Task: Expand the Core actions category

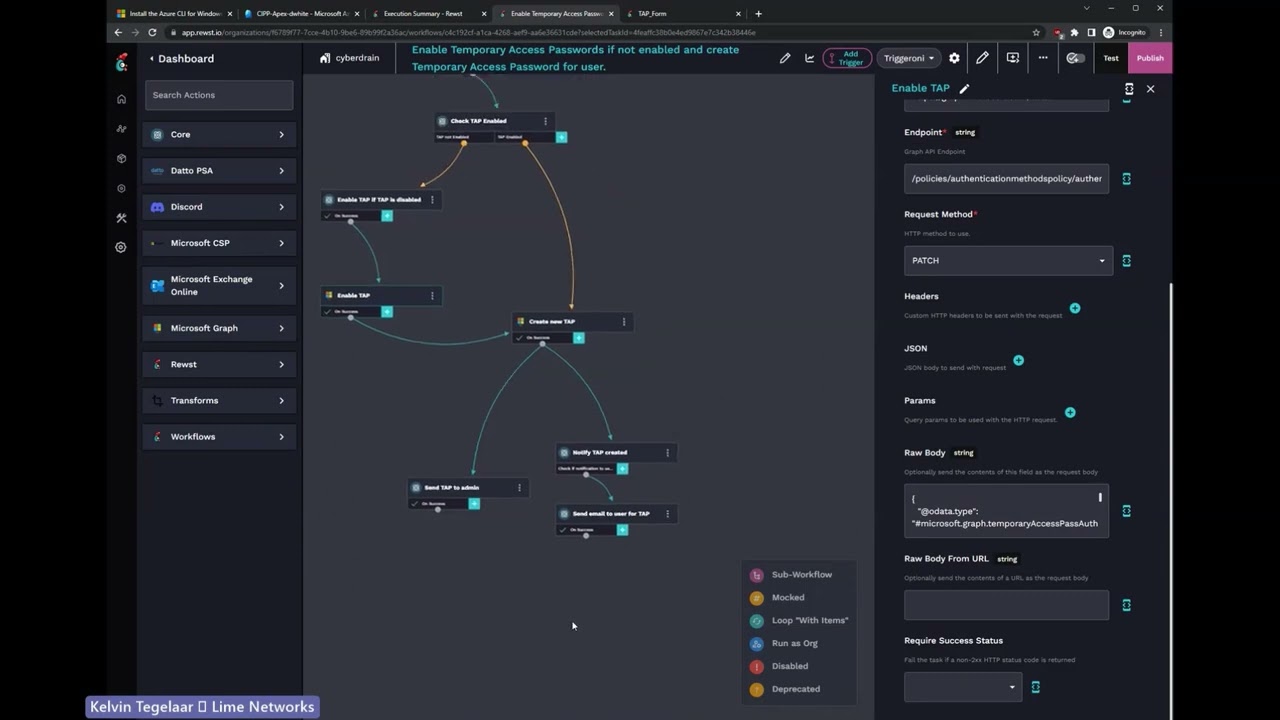Action: [x=219, y=134]
